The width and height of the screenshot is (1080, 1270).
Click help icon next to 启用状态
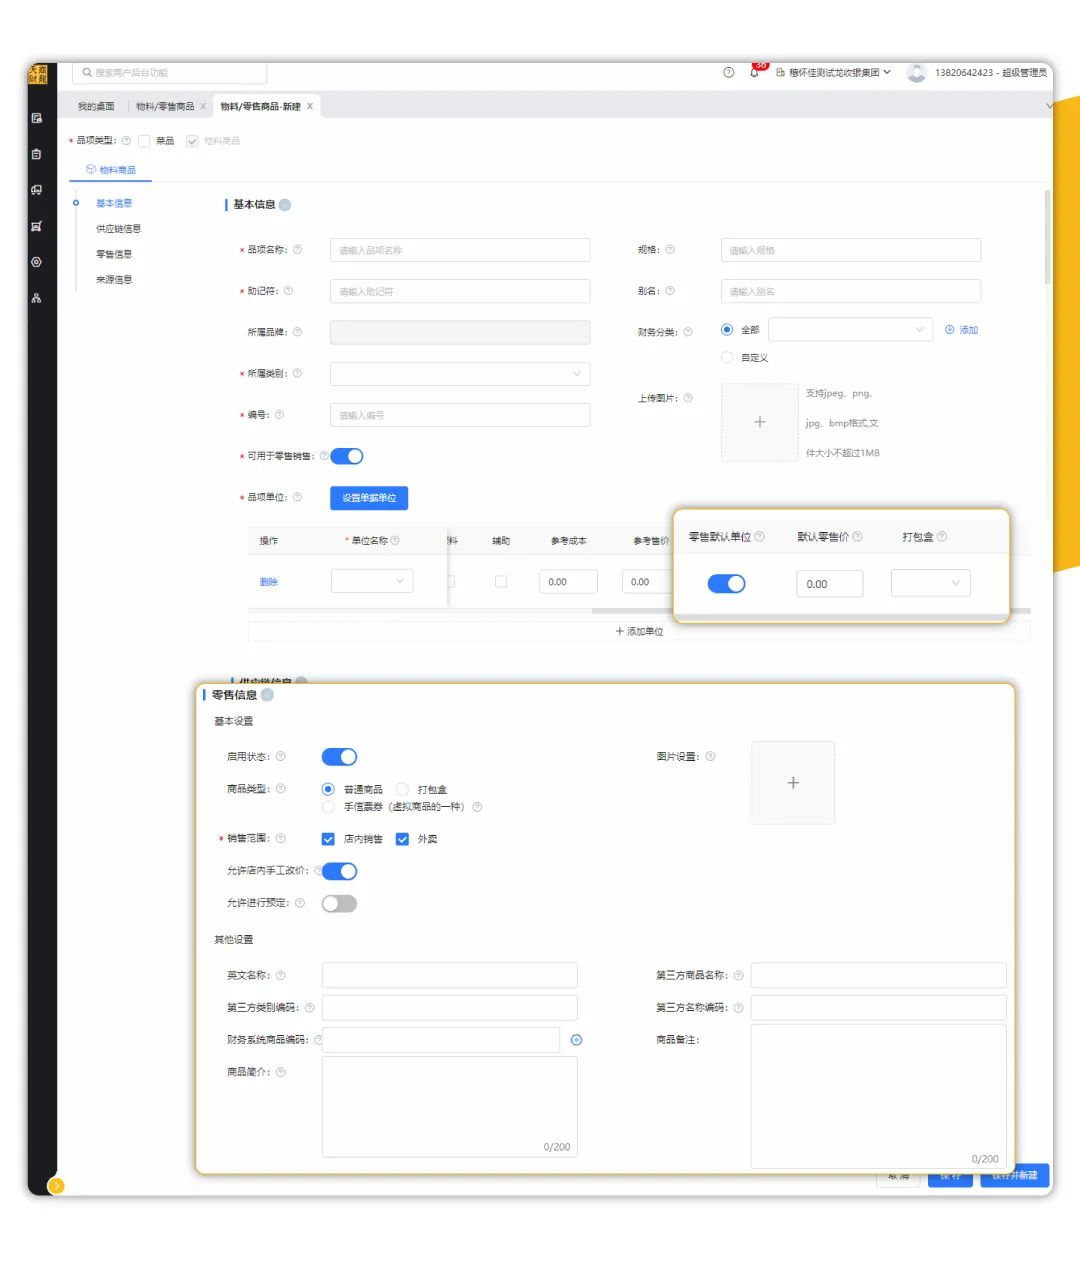coord(280,757)
